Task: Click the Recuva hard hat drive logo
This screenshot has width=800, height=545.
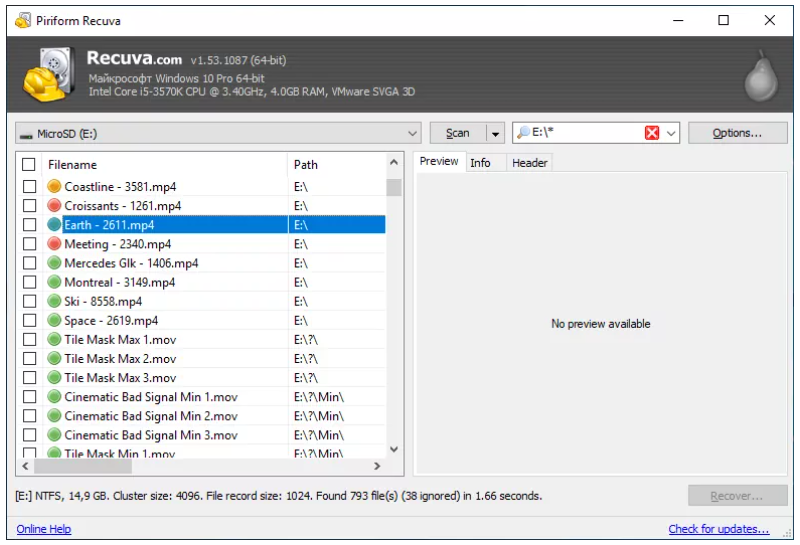Action: (x=49, y=75)
